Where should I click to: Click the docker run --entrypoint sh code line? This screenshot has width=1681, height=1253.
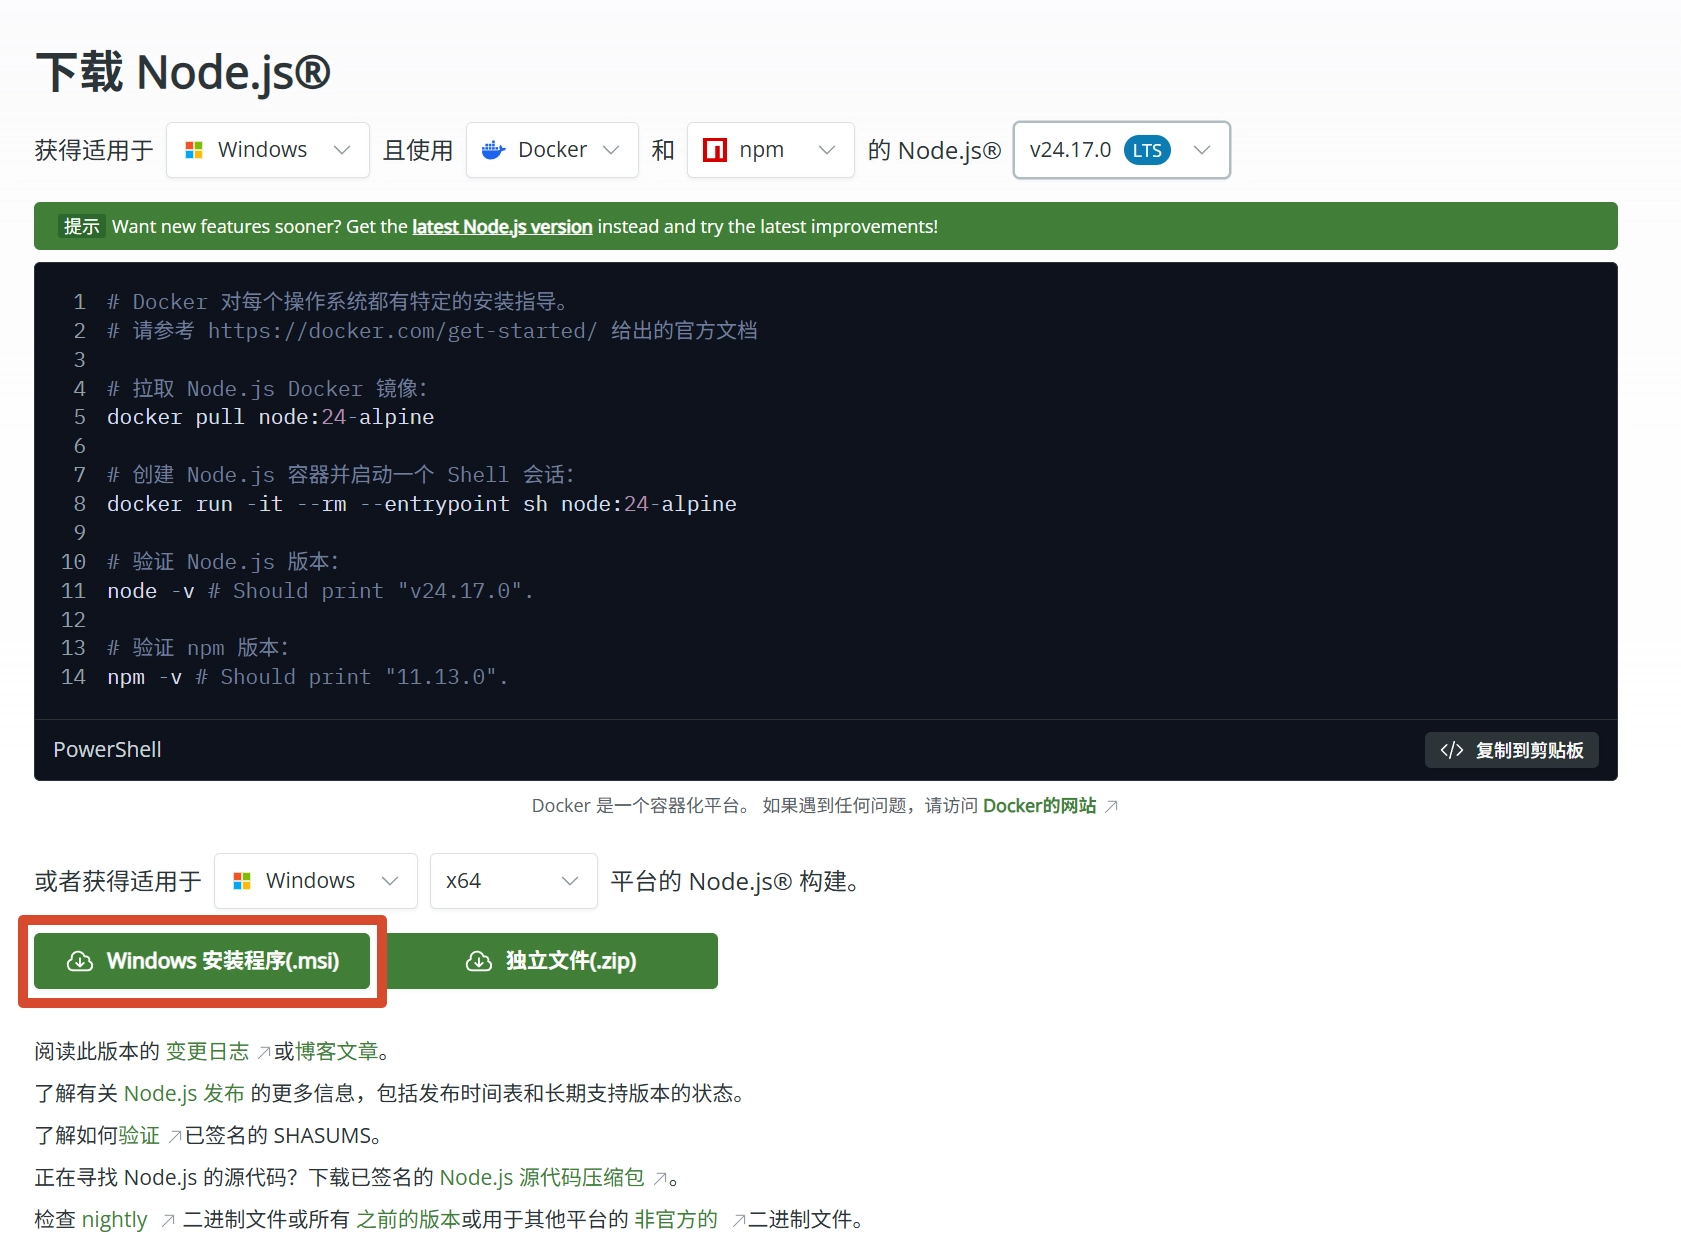coord(422,504)
